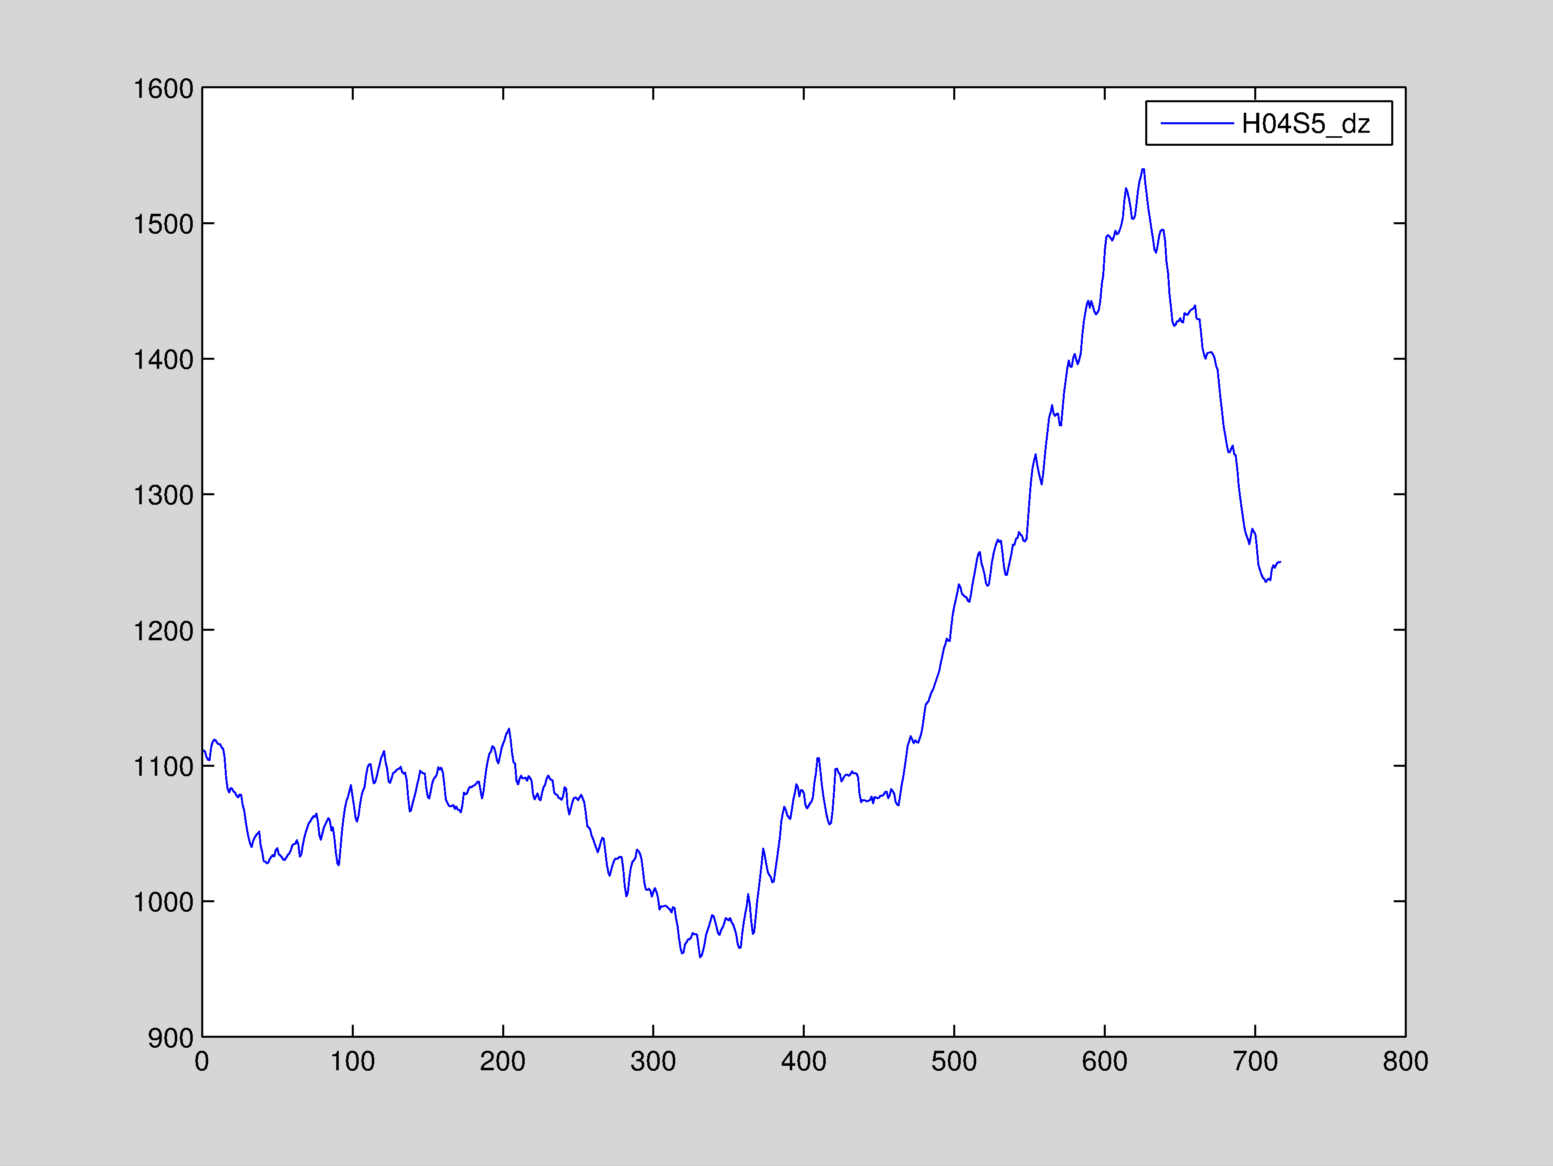Click the x-axis tick label 200
This screenshot has height=1166, width=1553.
[x=503, y=1062]
